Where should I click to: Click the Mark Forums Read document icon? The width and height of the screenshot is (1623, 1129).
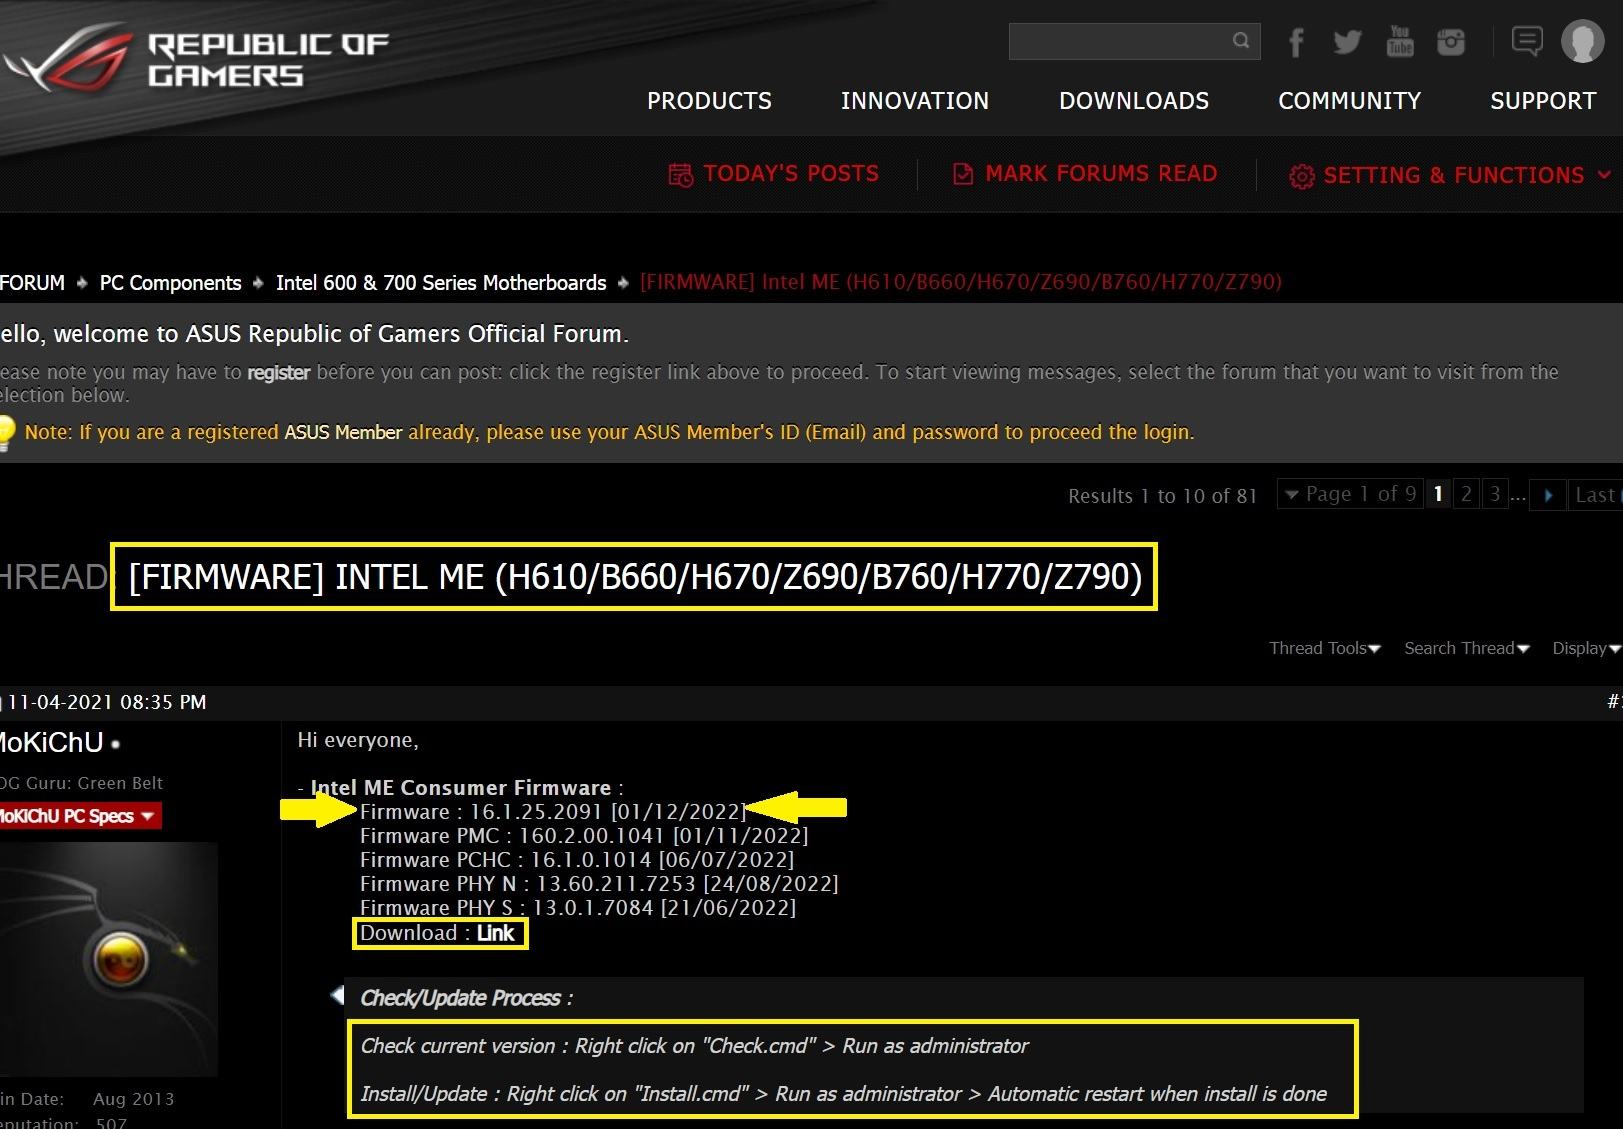[963, 175]
